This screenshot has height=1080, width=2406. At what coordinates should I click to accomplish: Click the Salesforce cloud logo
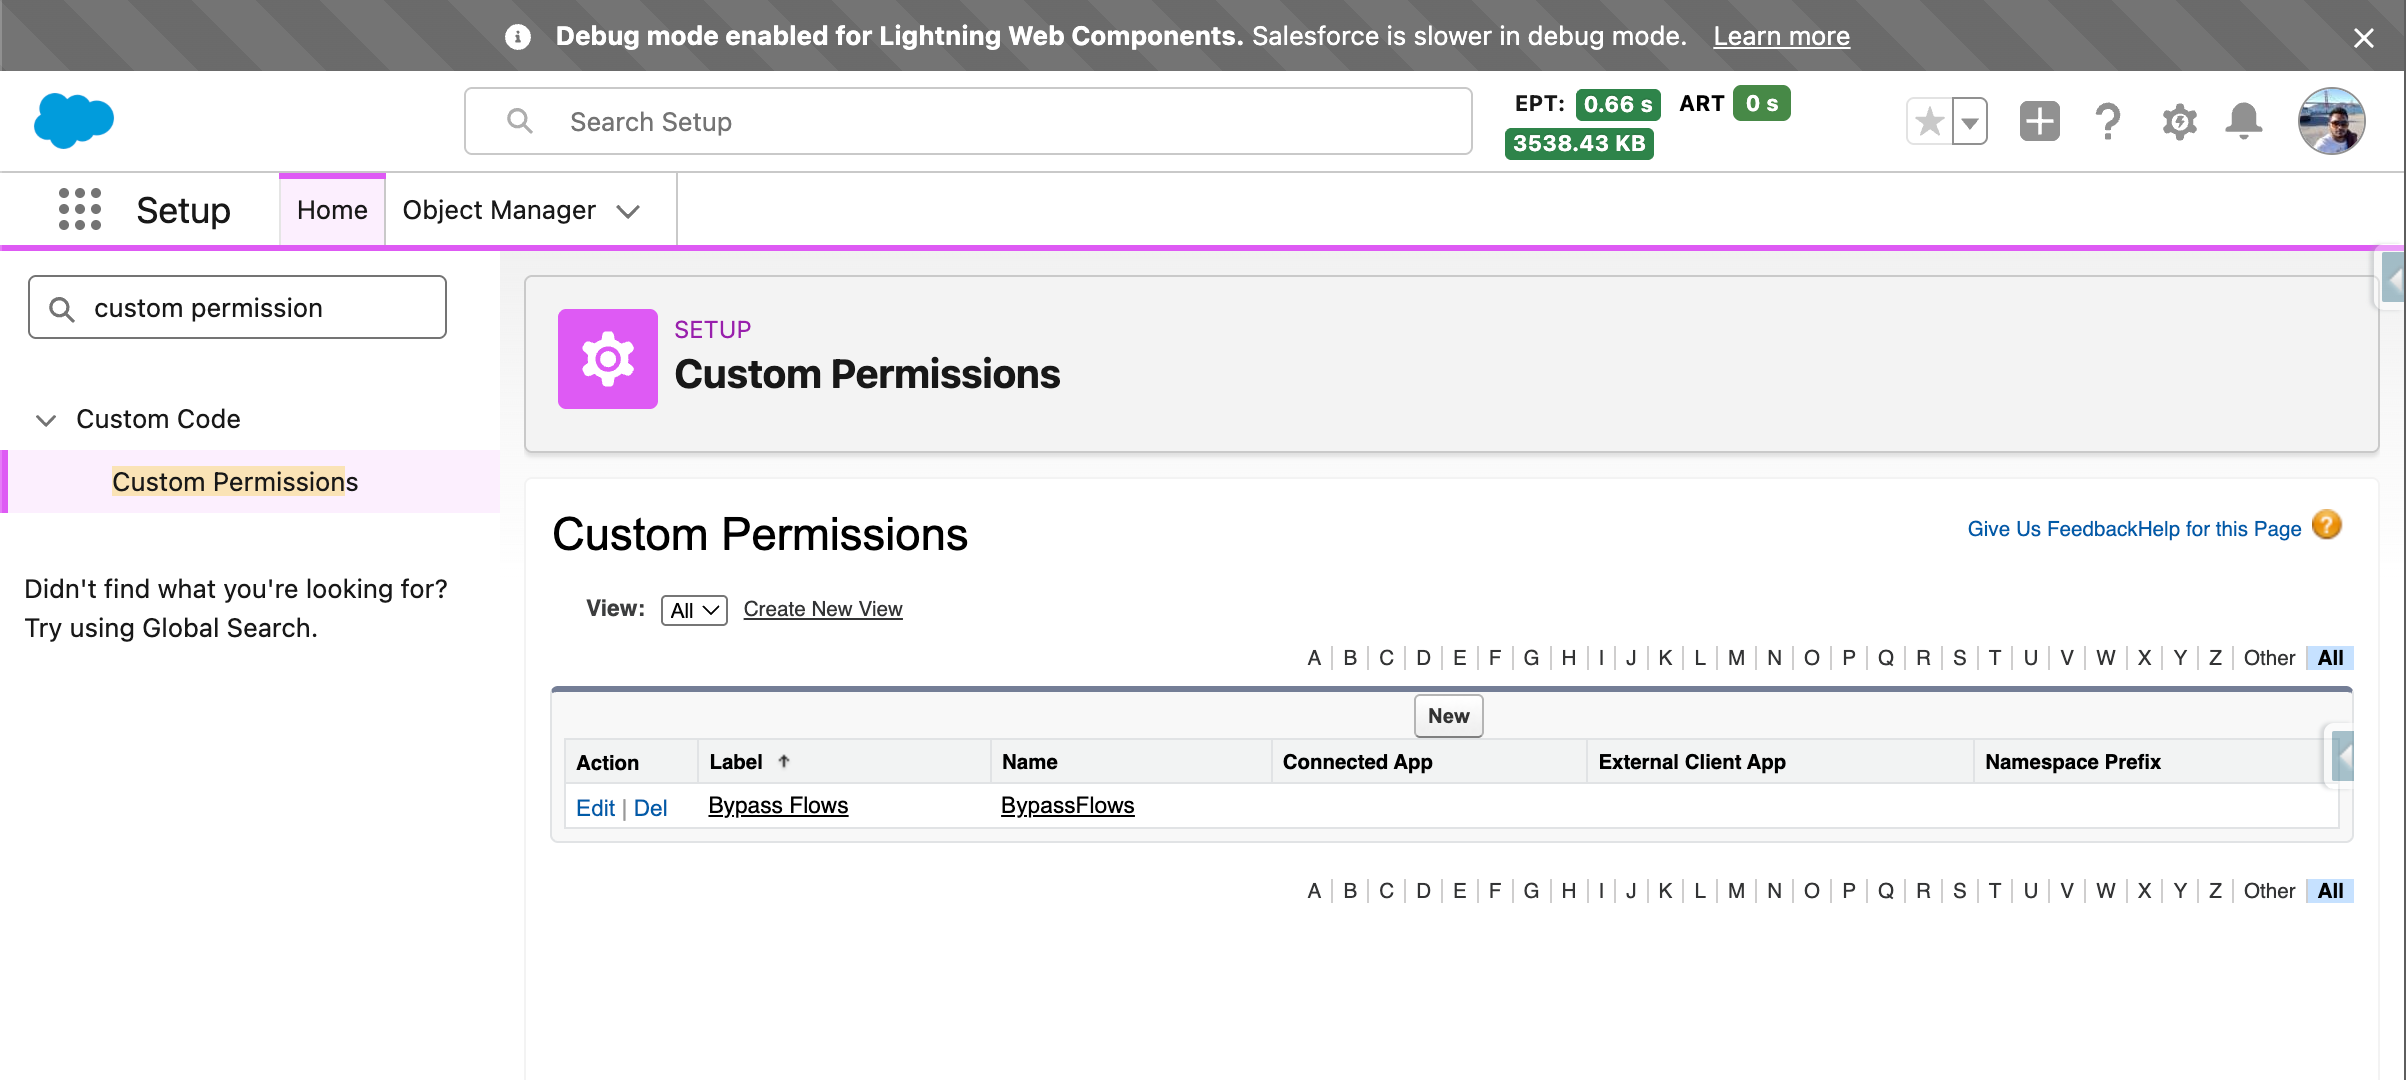pyautogui.click(x=72, y=120)
